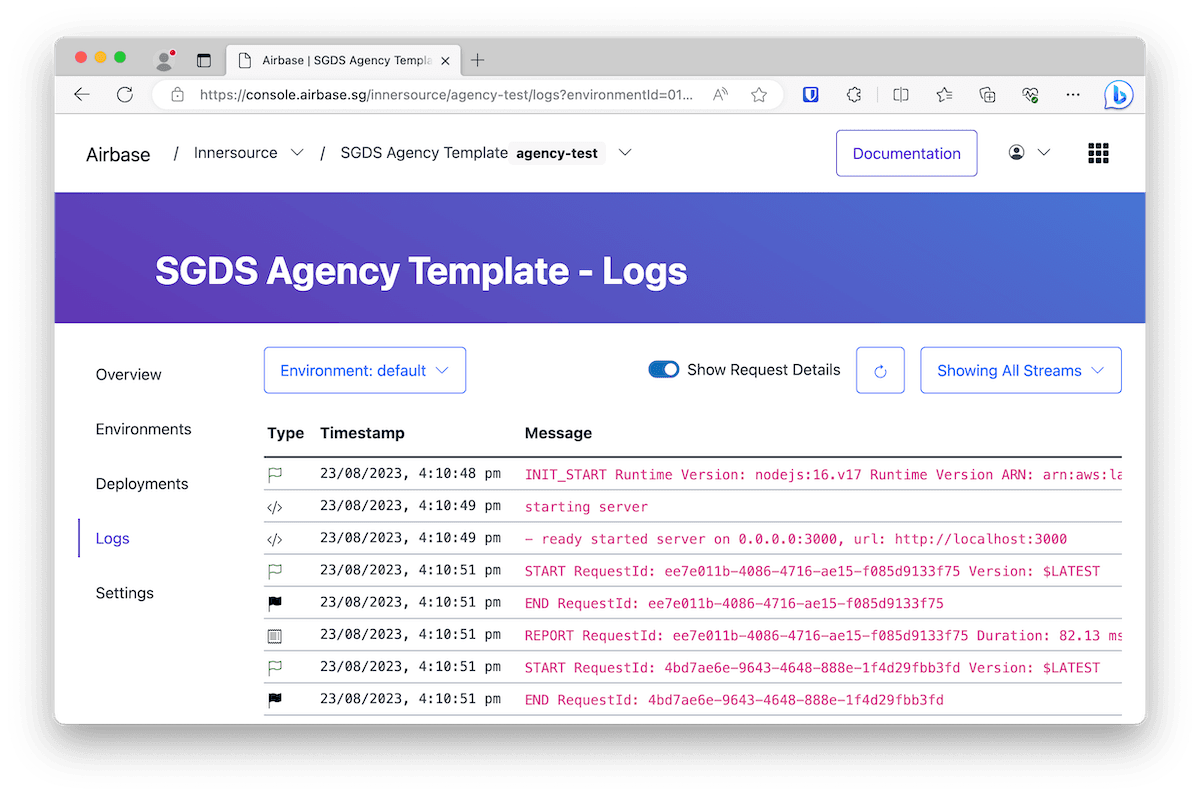Viewport: 1200px width, 796px height.
Task: Reload the page with the refresh icon
Action: pyautogui.click(x=125, y=94)
